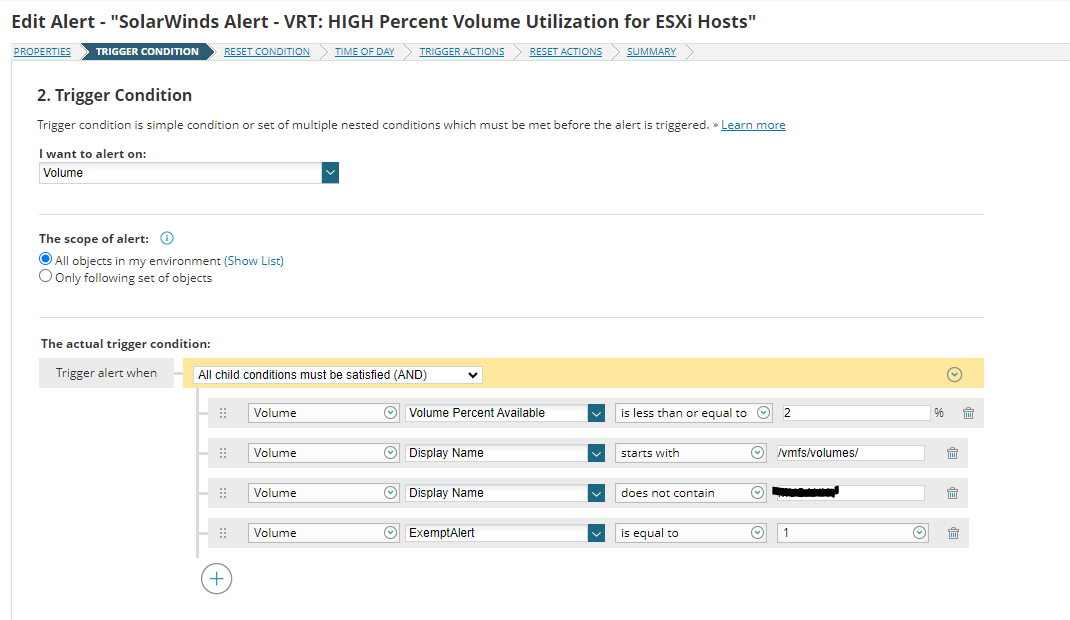Open Volume object dropdown in Percent Available row
Image resolution: width=1070 pixels, height=620 pixels.
(323, 413)
